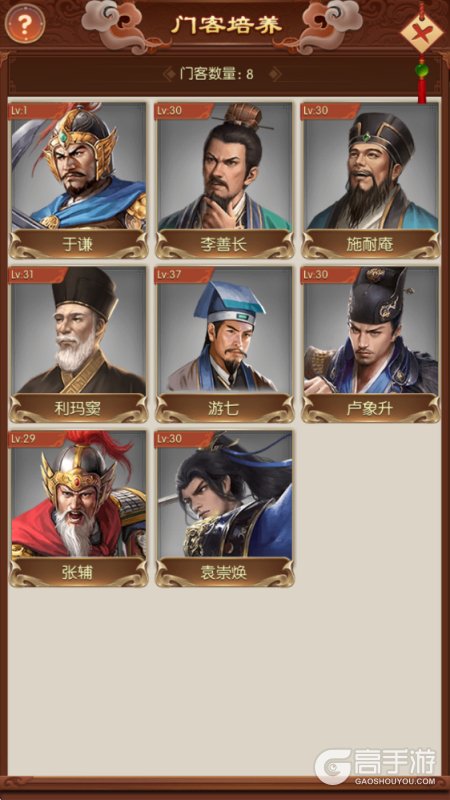Click the 施耐庵 name banner

[x=370, y=245]
